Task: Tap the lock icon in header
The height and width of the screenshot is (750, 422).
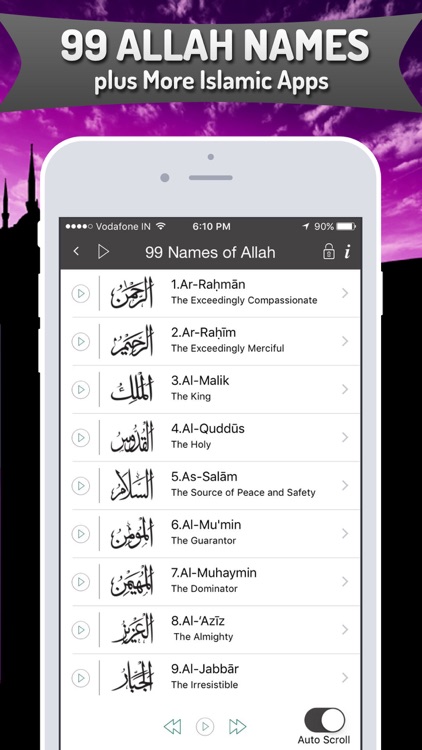Action: click(x=329, y=252)
